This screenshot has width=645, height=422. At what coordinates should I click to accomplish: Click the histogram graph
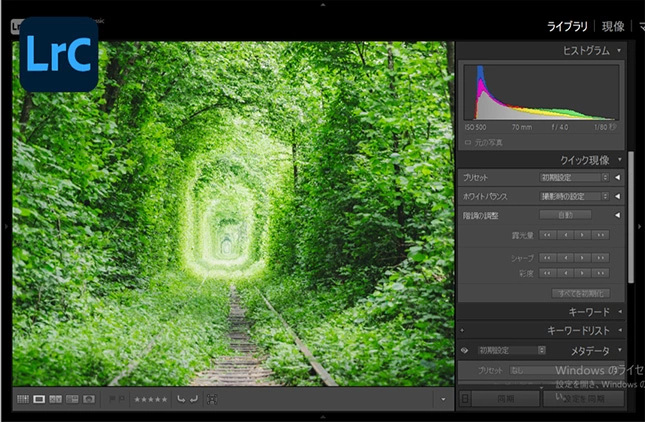coord(541,92)
